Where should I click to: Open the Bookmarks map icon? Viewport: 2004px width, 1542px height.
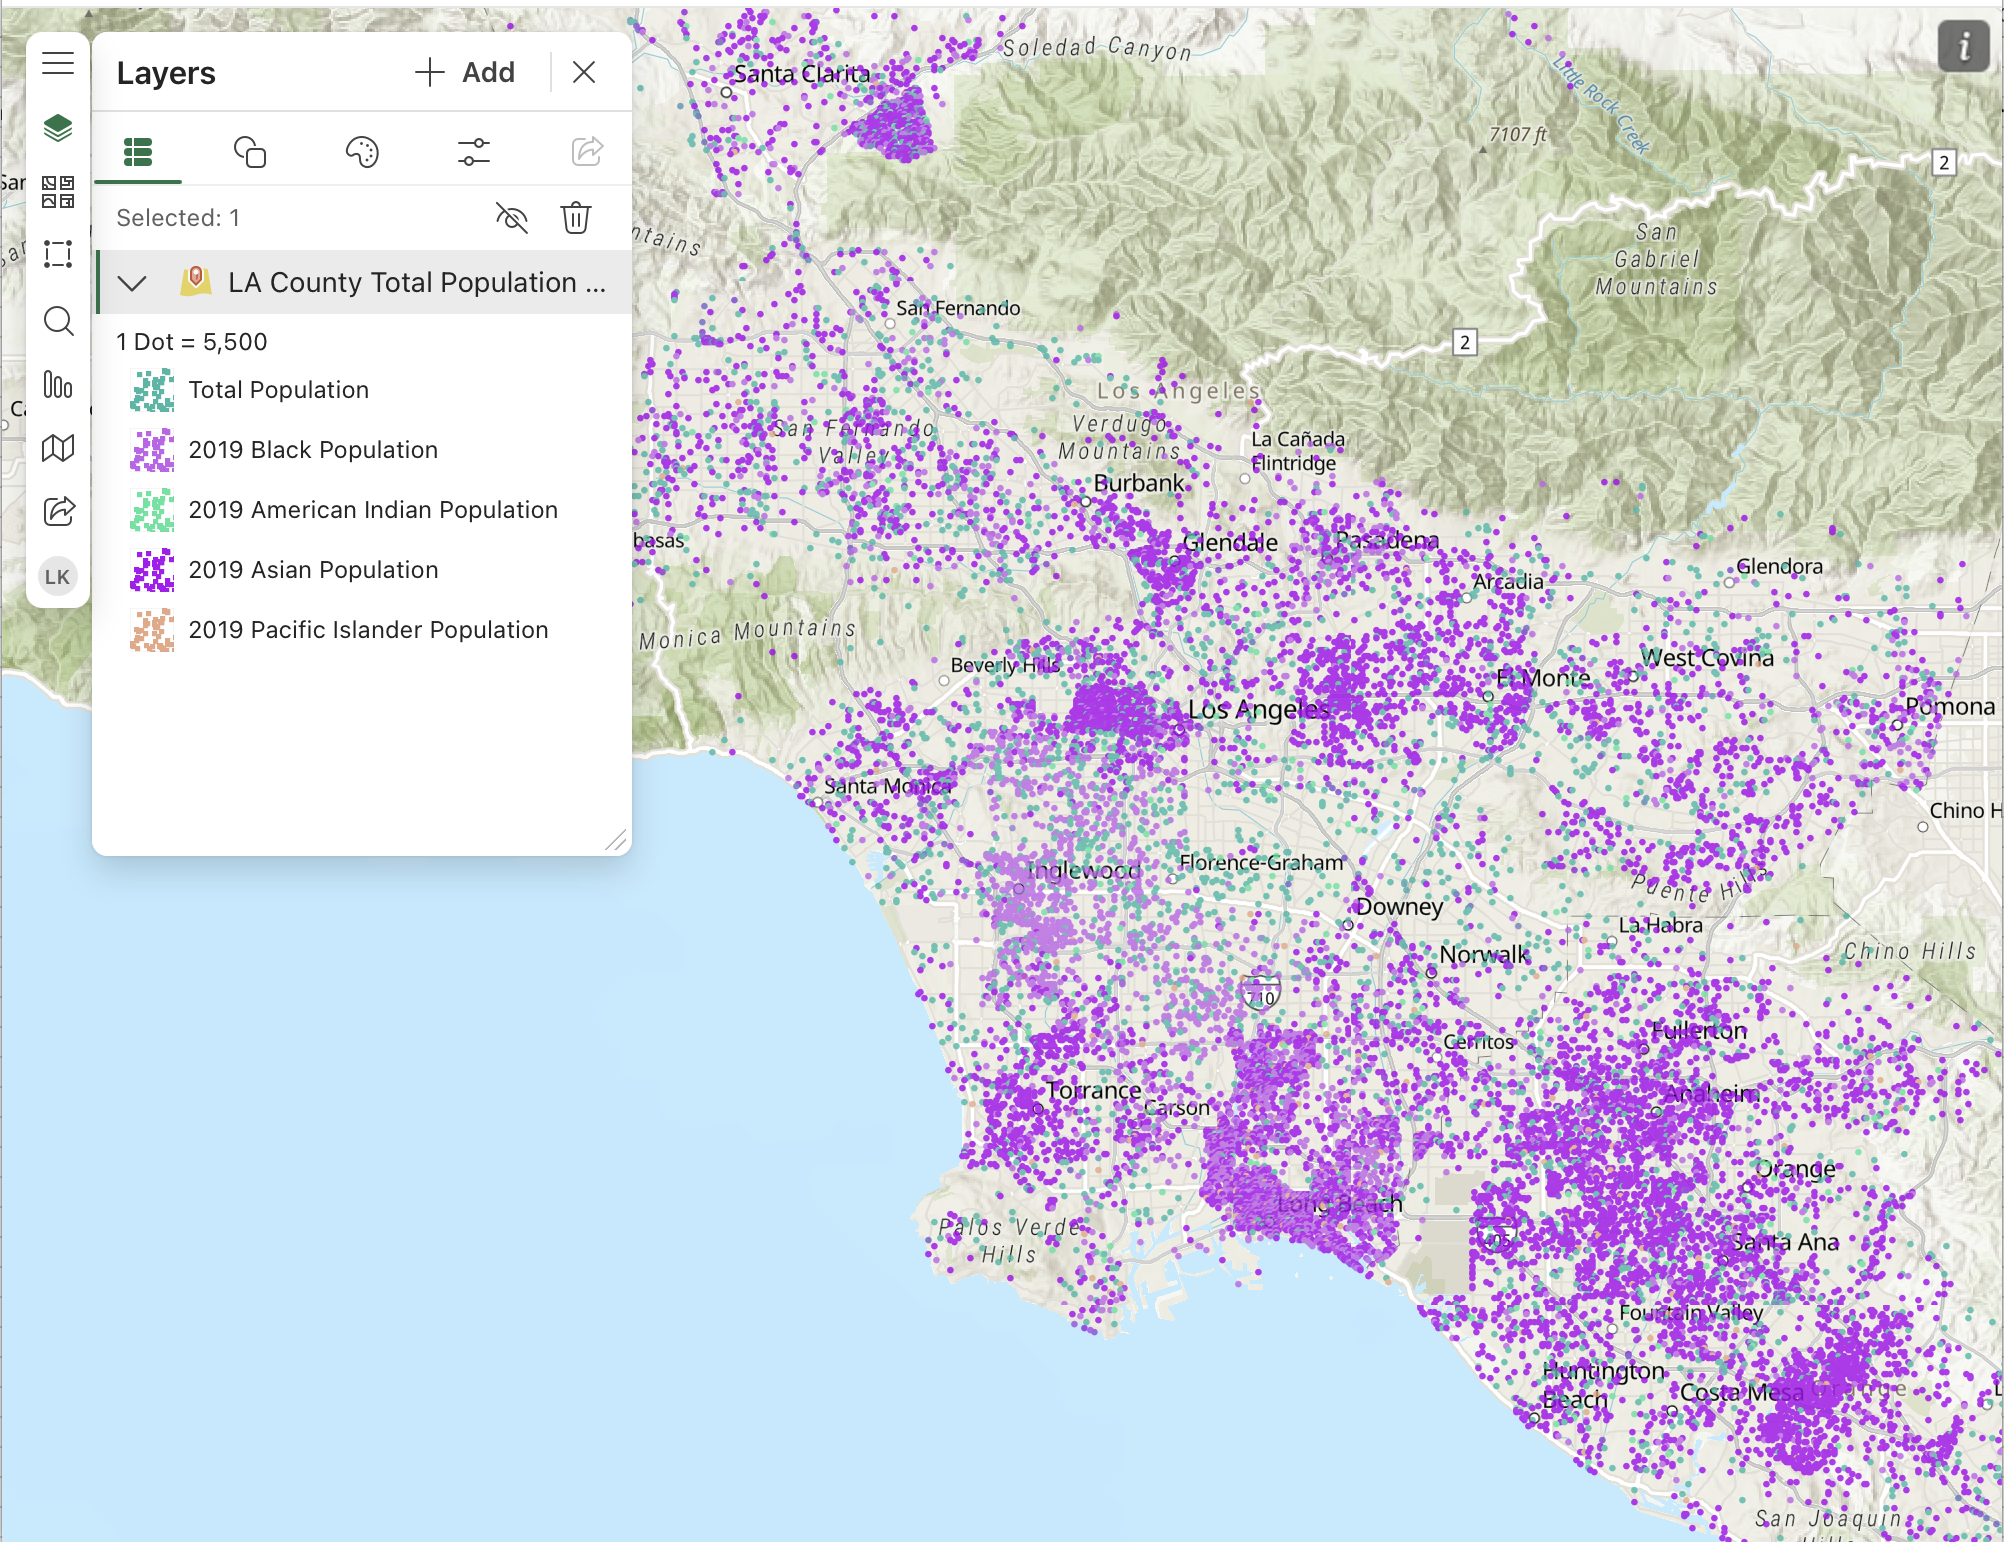coord(58,449)
